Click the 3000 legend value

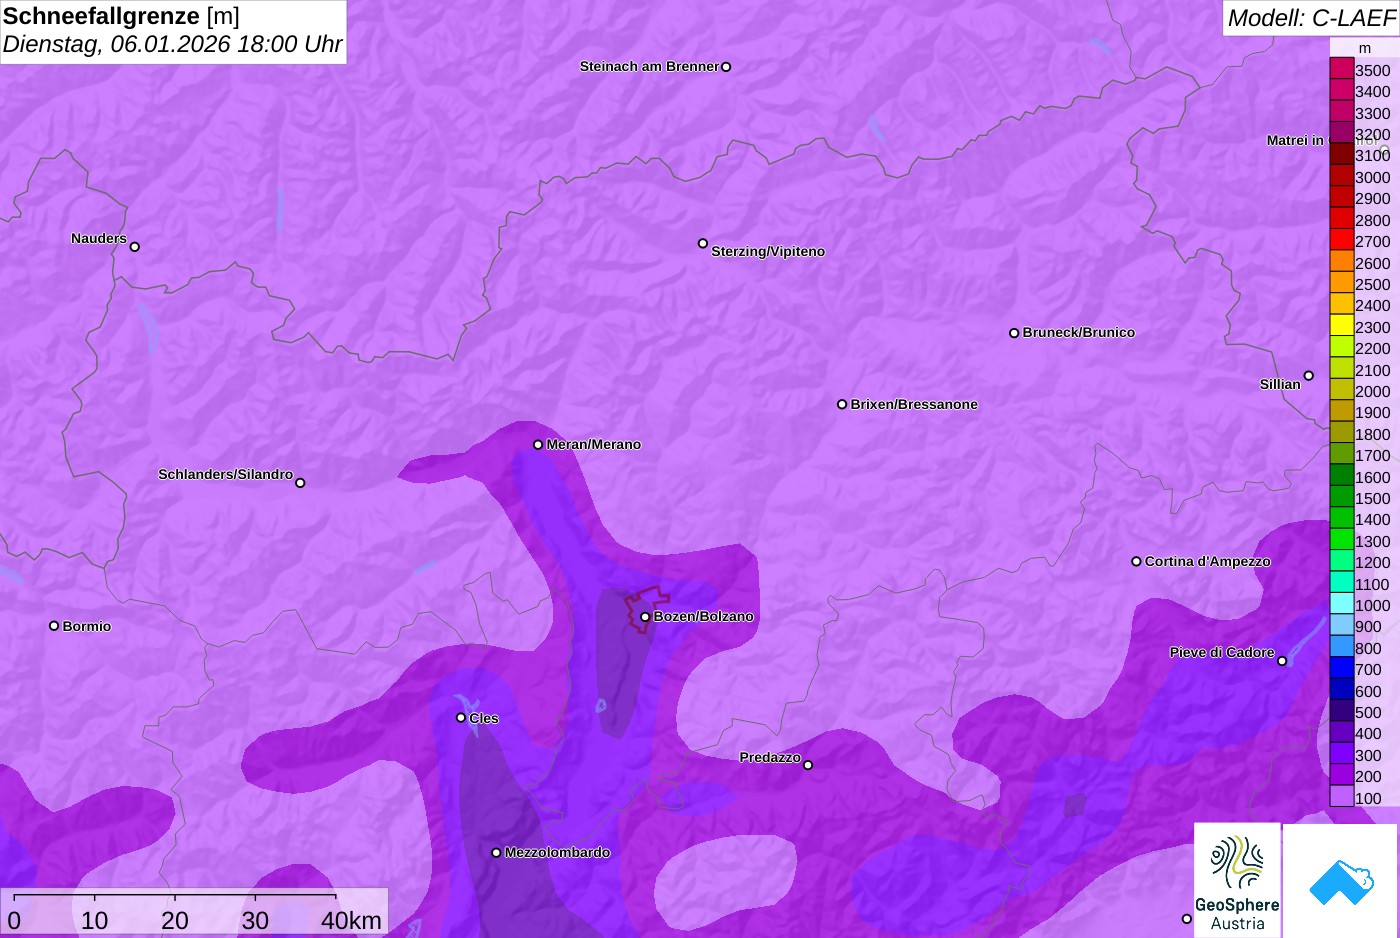tap(1372, 177)
